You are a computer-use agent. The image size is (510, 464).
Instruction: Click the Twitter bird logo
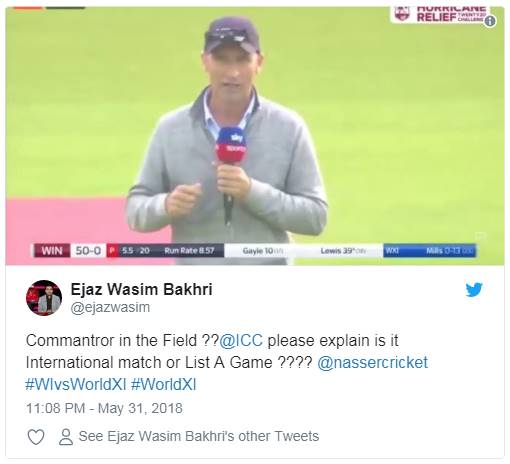point(474,290)
